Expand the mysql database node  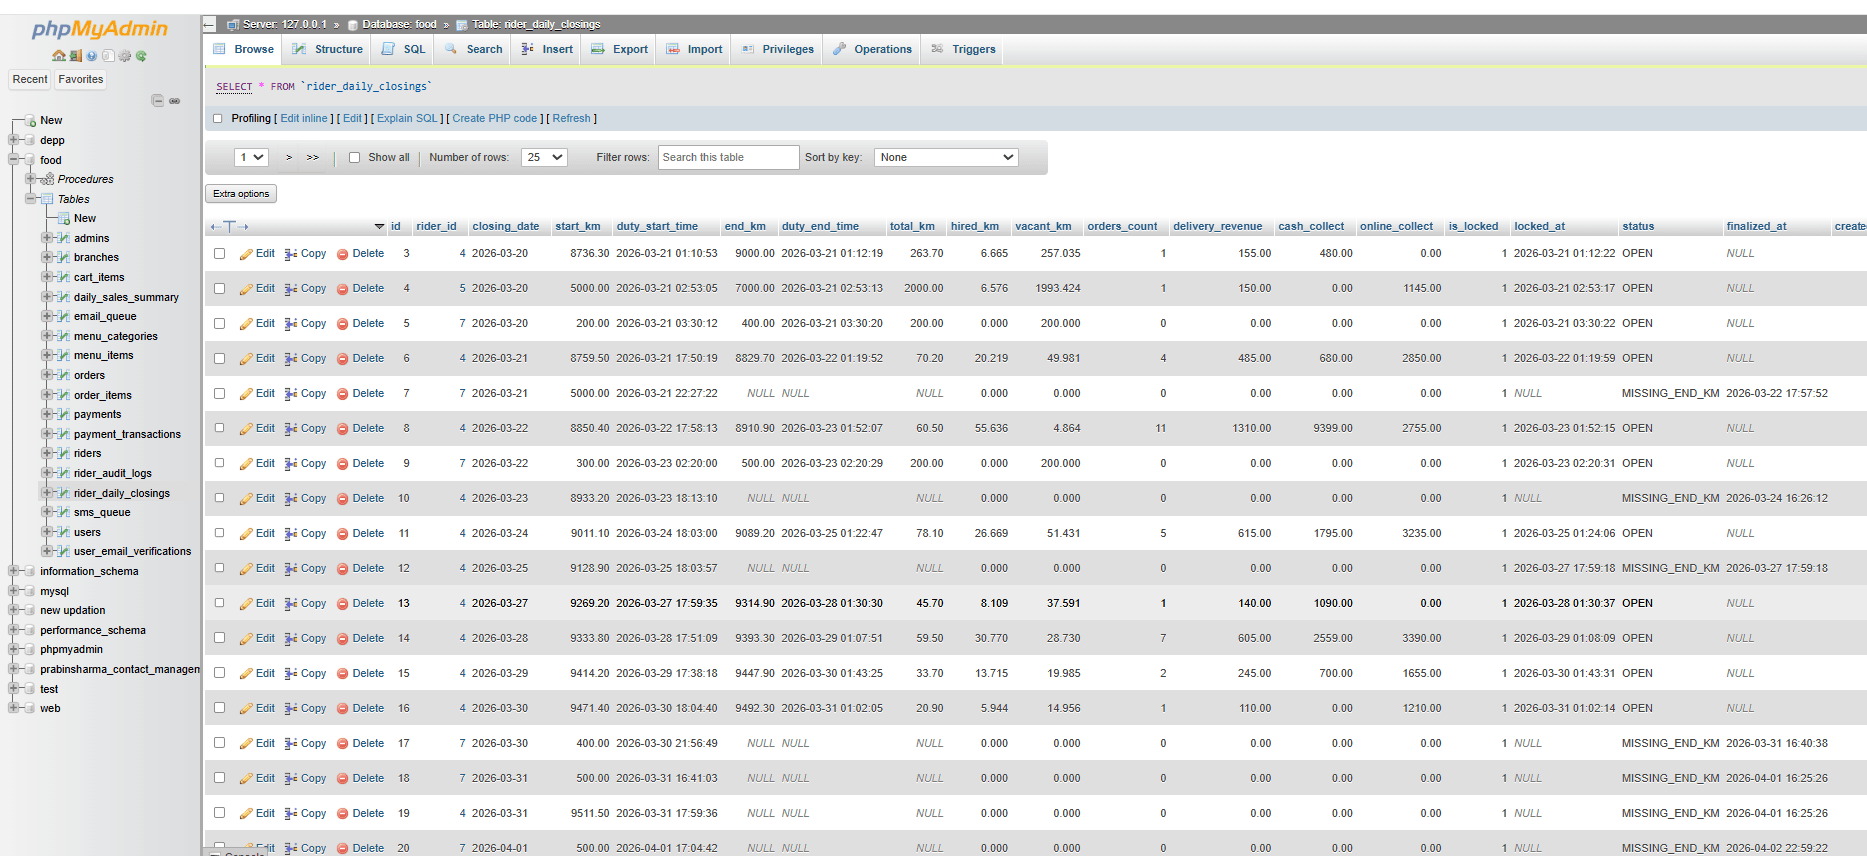[x=14, y=592]
